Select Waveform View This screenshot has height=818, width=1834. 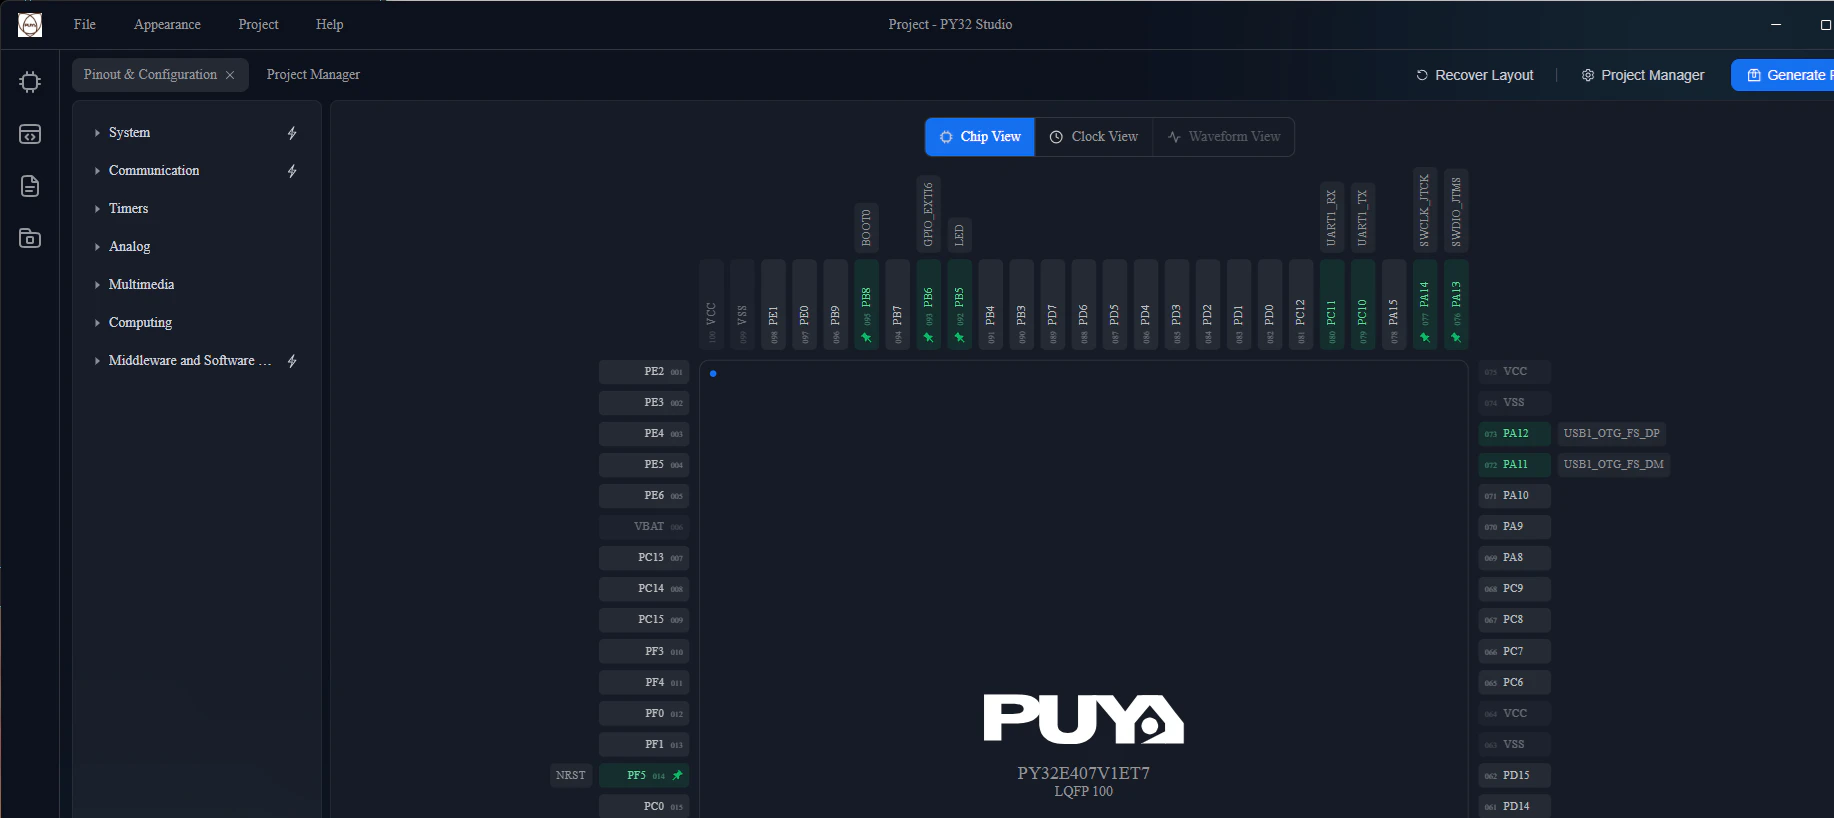click(1224, 137)
